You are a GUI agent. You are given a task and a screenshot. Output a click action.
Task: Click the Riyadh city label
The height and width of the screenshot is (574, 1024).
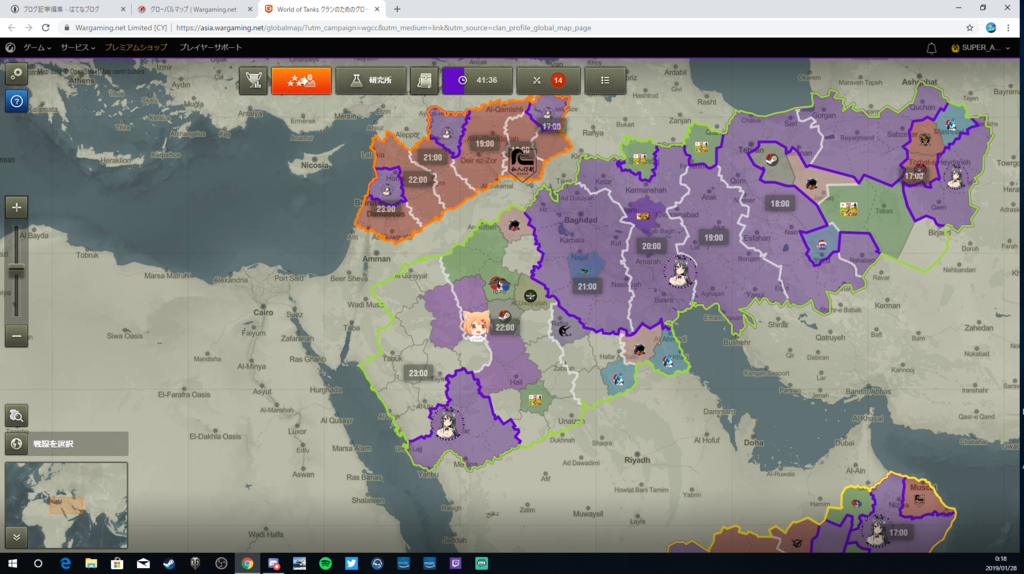coord(637,460)
